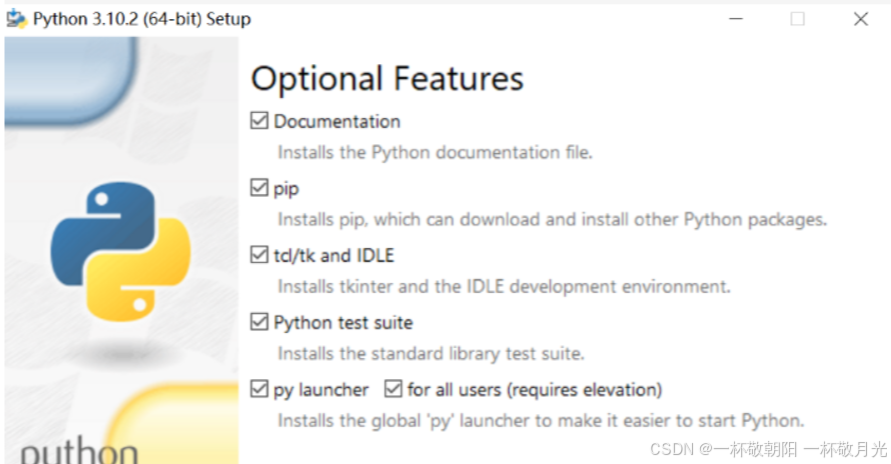
Task: Uncheck the Documentation checkbox
Action: point(259,120)
